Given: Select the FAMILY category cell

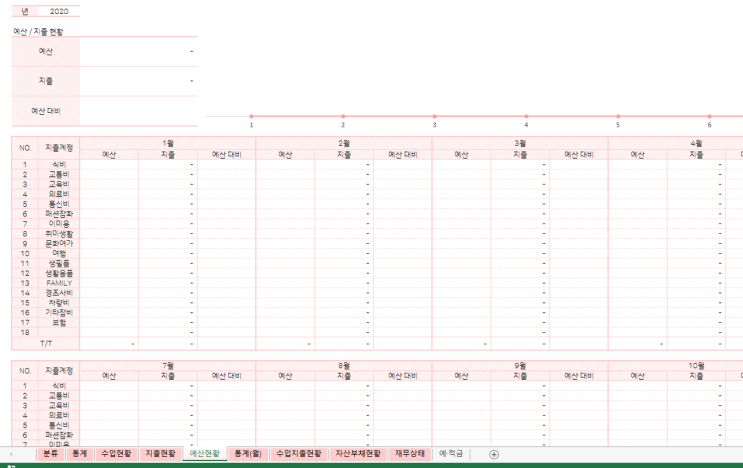Looking at the screenshot, I should [59, 283].
